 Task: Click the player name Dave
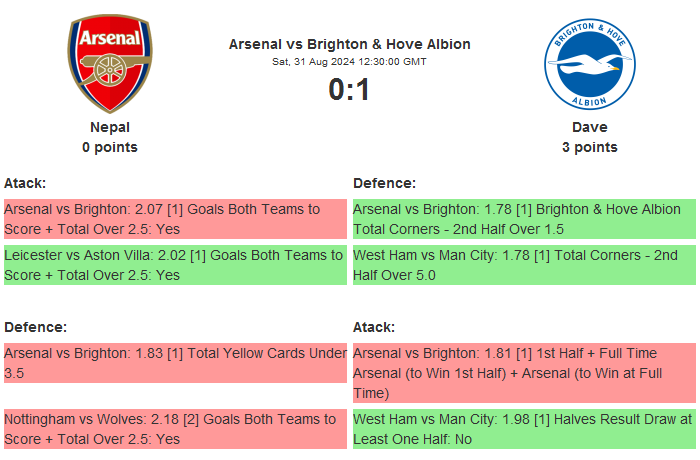tap(589, 127)
